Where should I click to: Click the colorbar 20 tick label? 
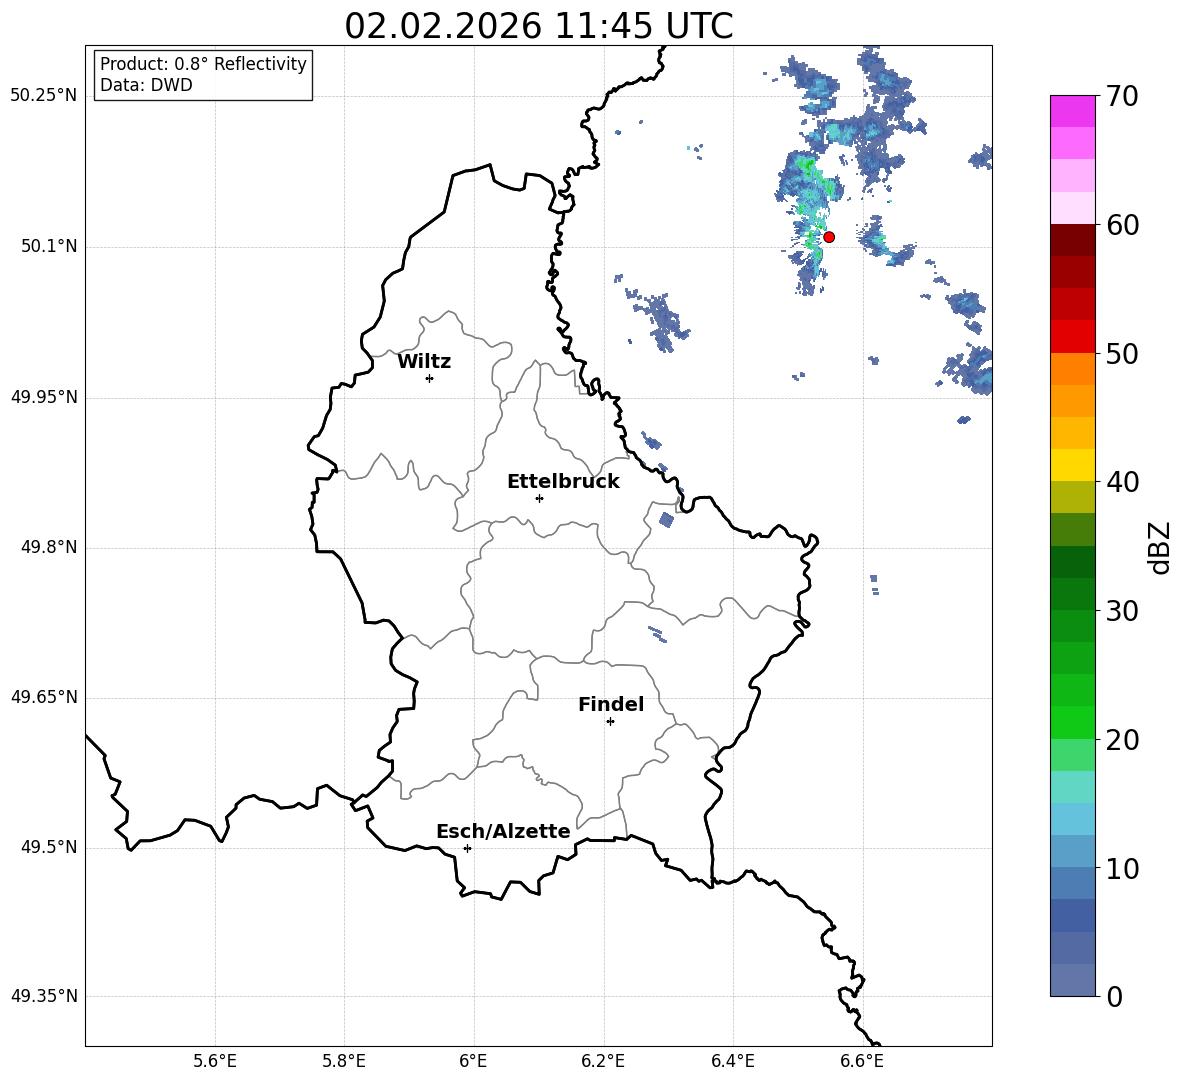(x=1122, y=740)
